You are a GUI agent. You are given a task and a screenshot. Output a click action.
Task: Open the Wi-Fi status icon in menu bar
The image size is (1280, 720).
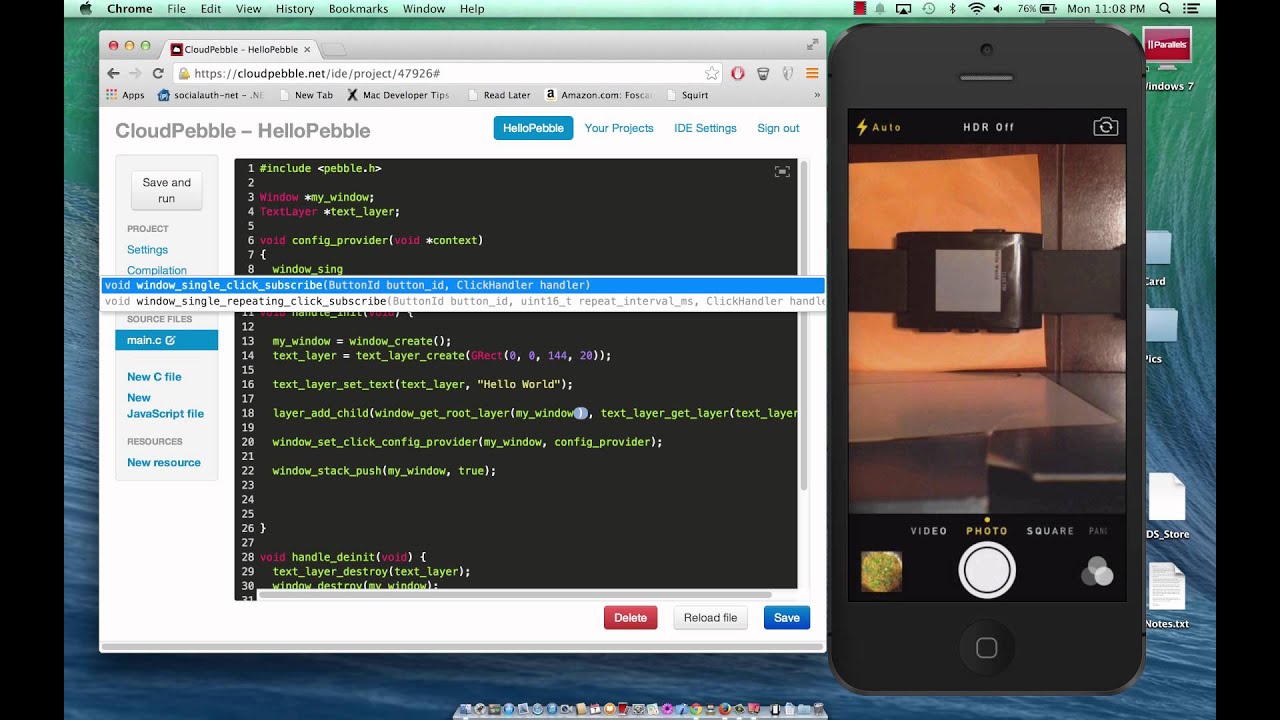pos(975,8)
